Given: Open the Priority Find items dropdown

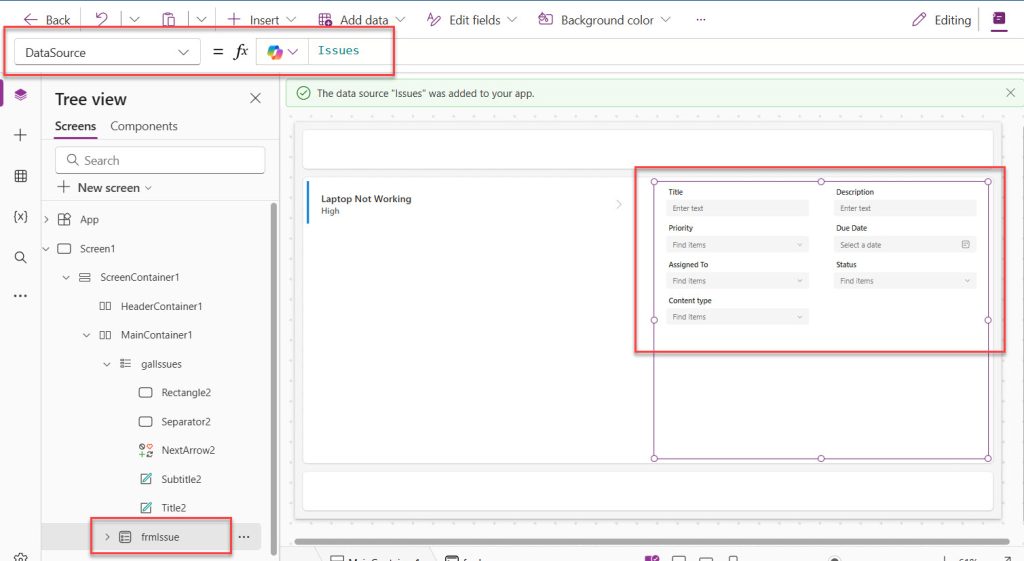Looking at the screenshot, I should (737, 245).
